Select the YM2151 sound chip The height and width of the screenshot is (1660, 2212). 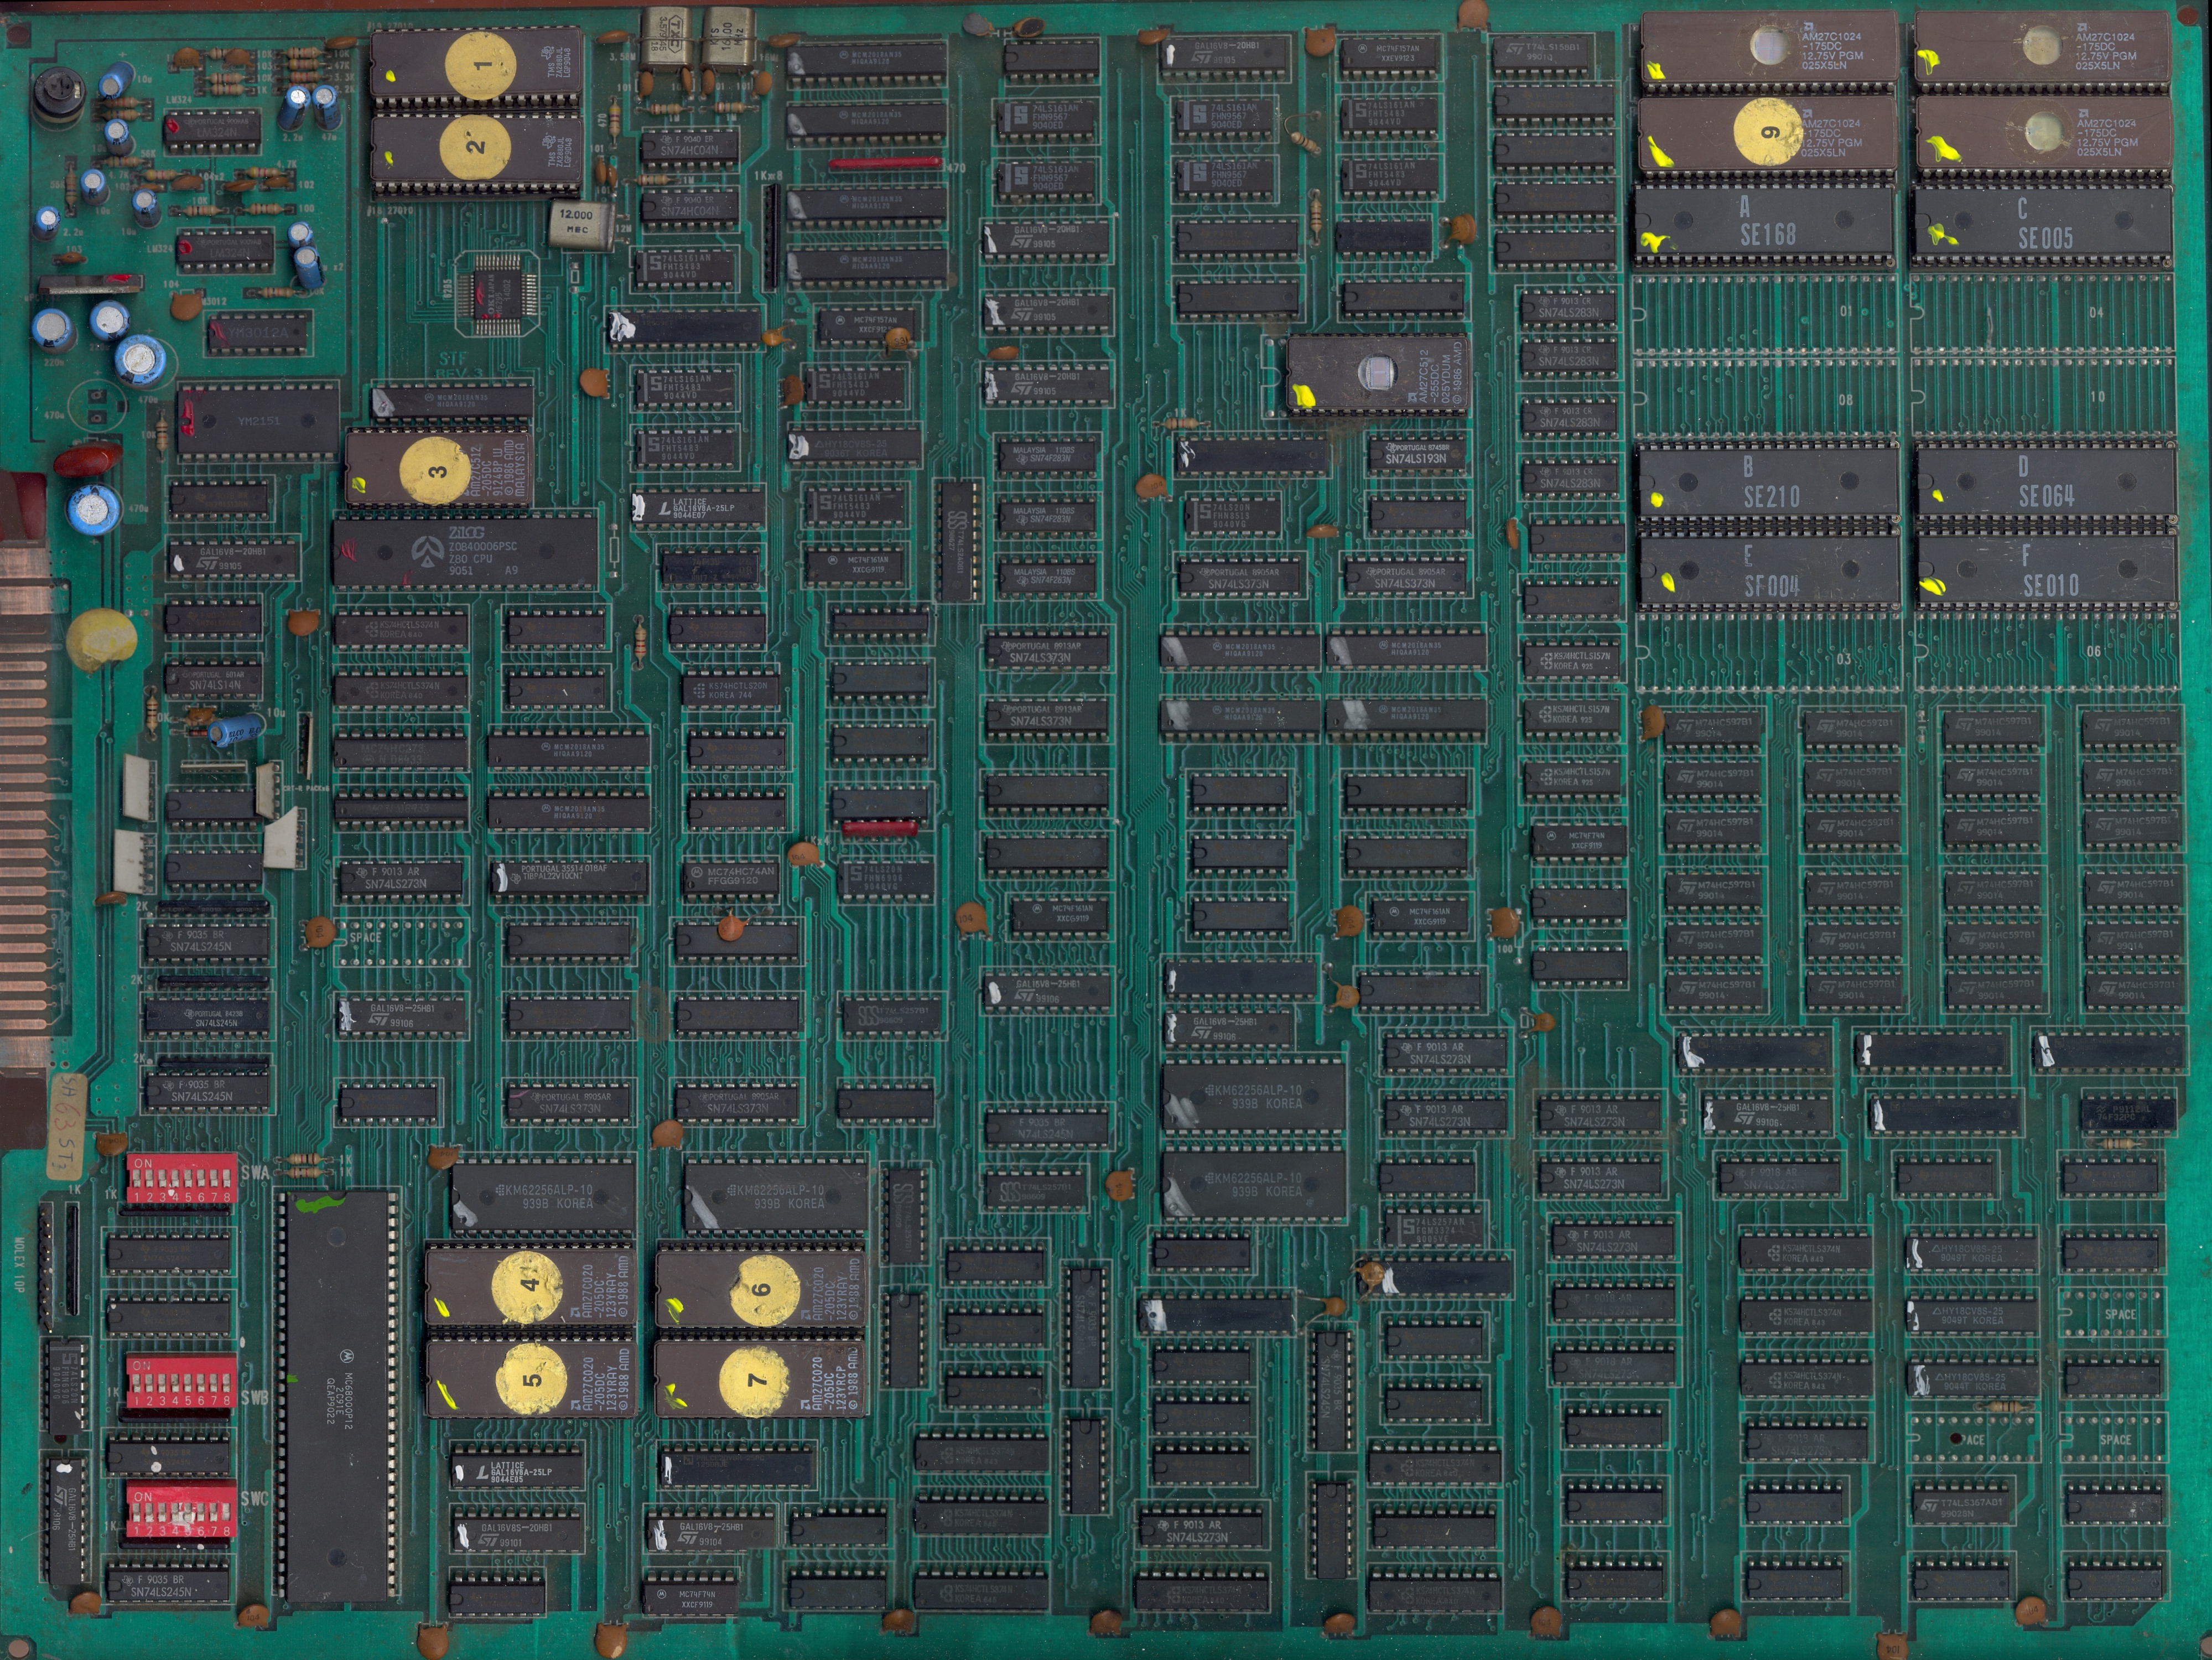(x=258, y=421)
